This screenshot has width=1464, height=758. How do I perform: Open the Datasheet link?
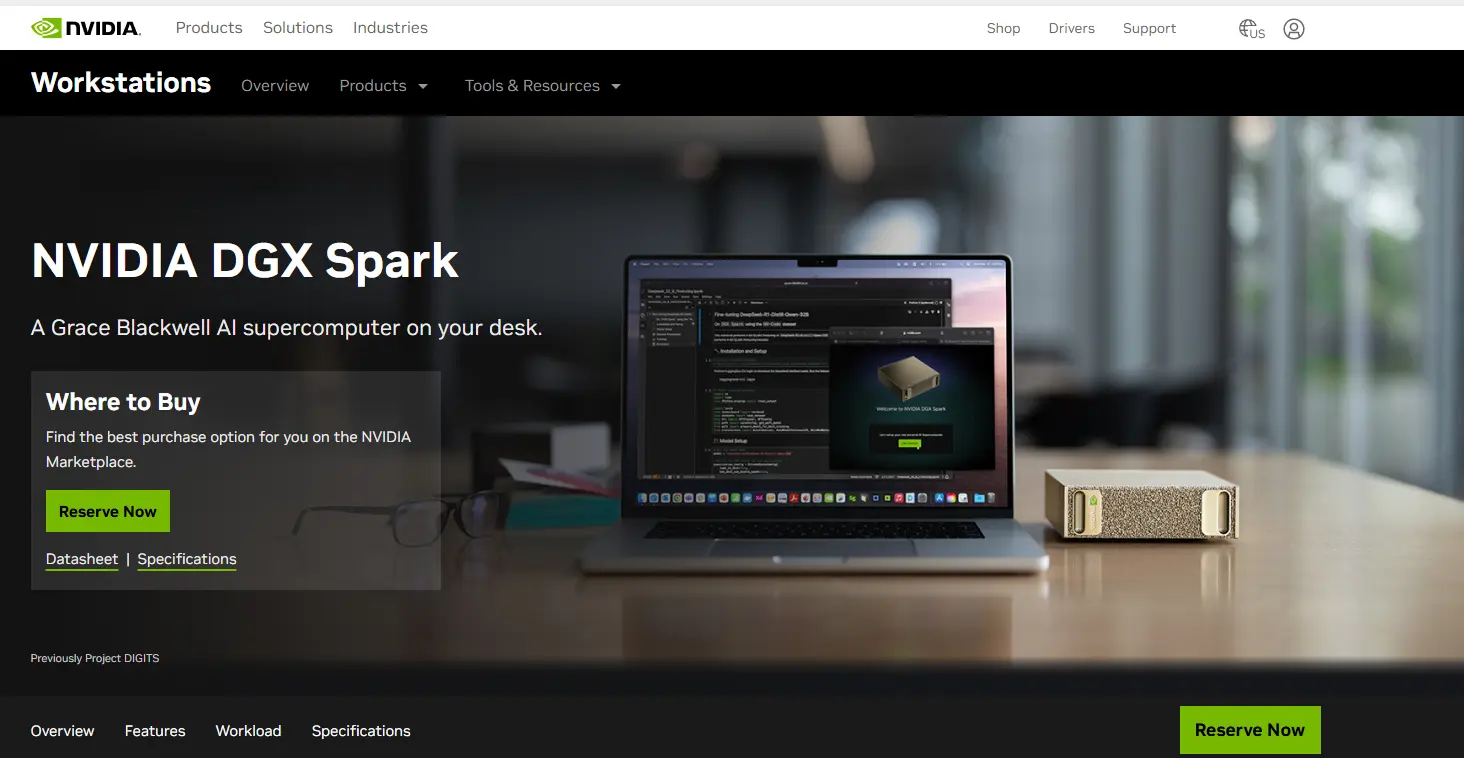82,559
